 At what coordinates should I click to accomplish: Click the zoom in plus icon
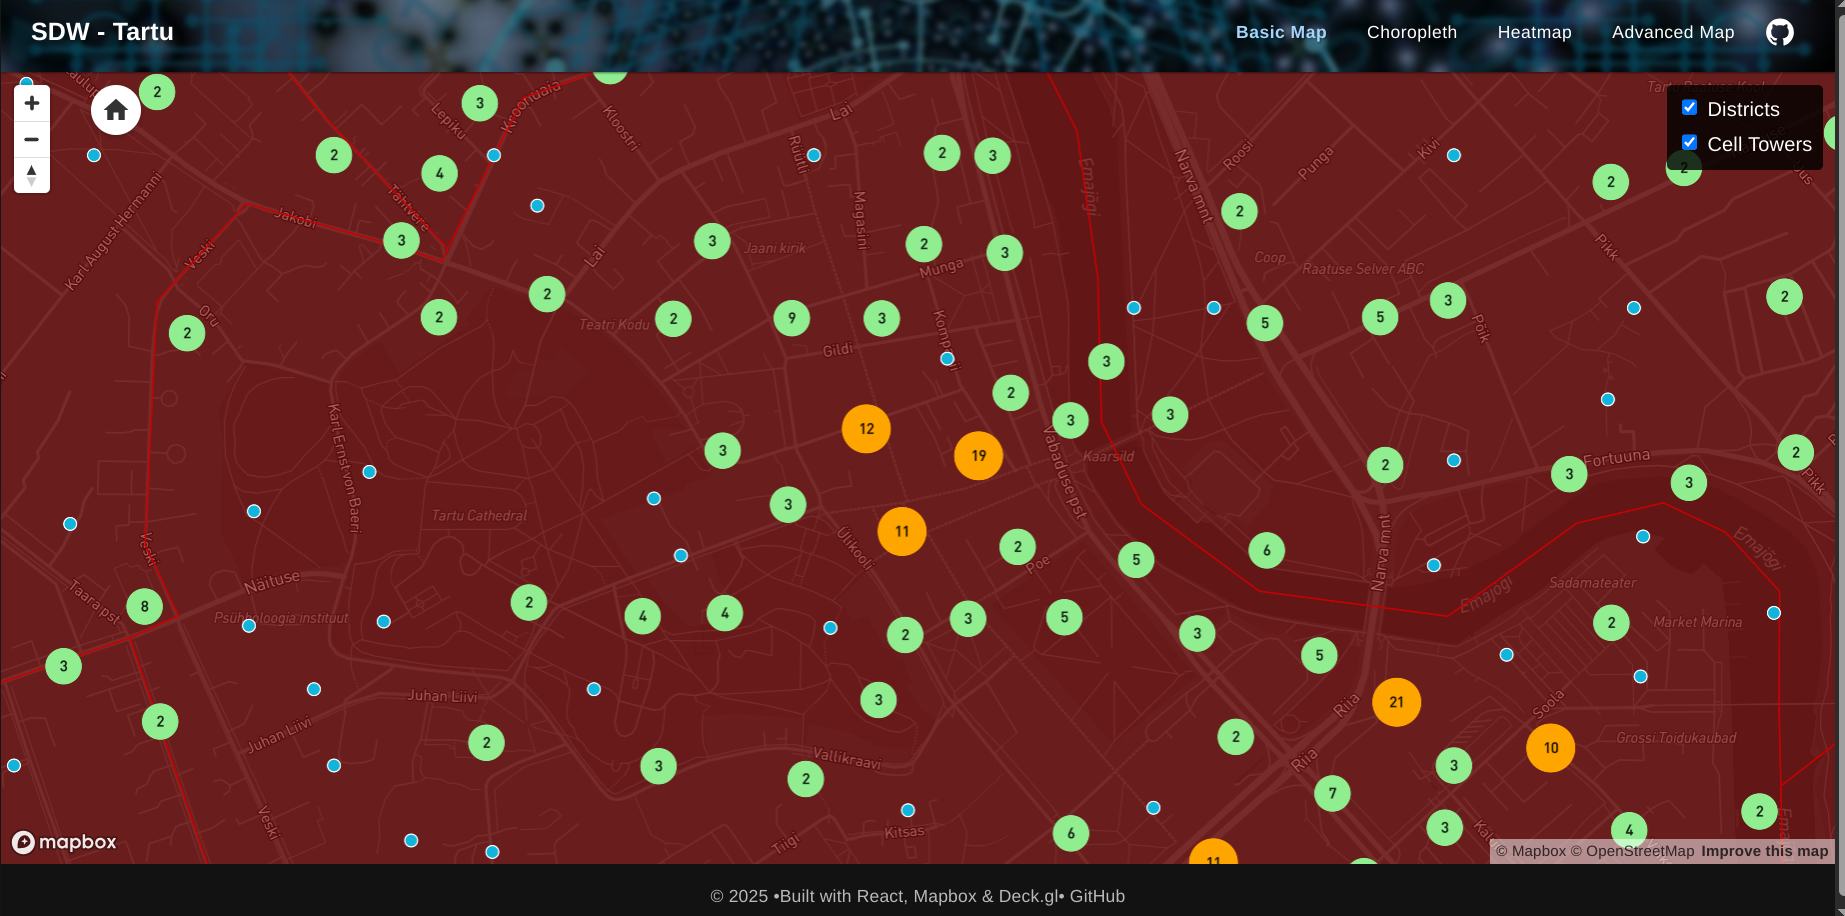point(32,102)
